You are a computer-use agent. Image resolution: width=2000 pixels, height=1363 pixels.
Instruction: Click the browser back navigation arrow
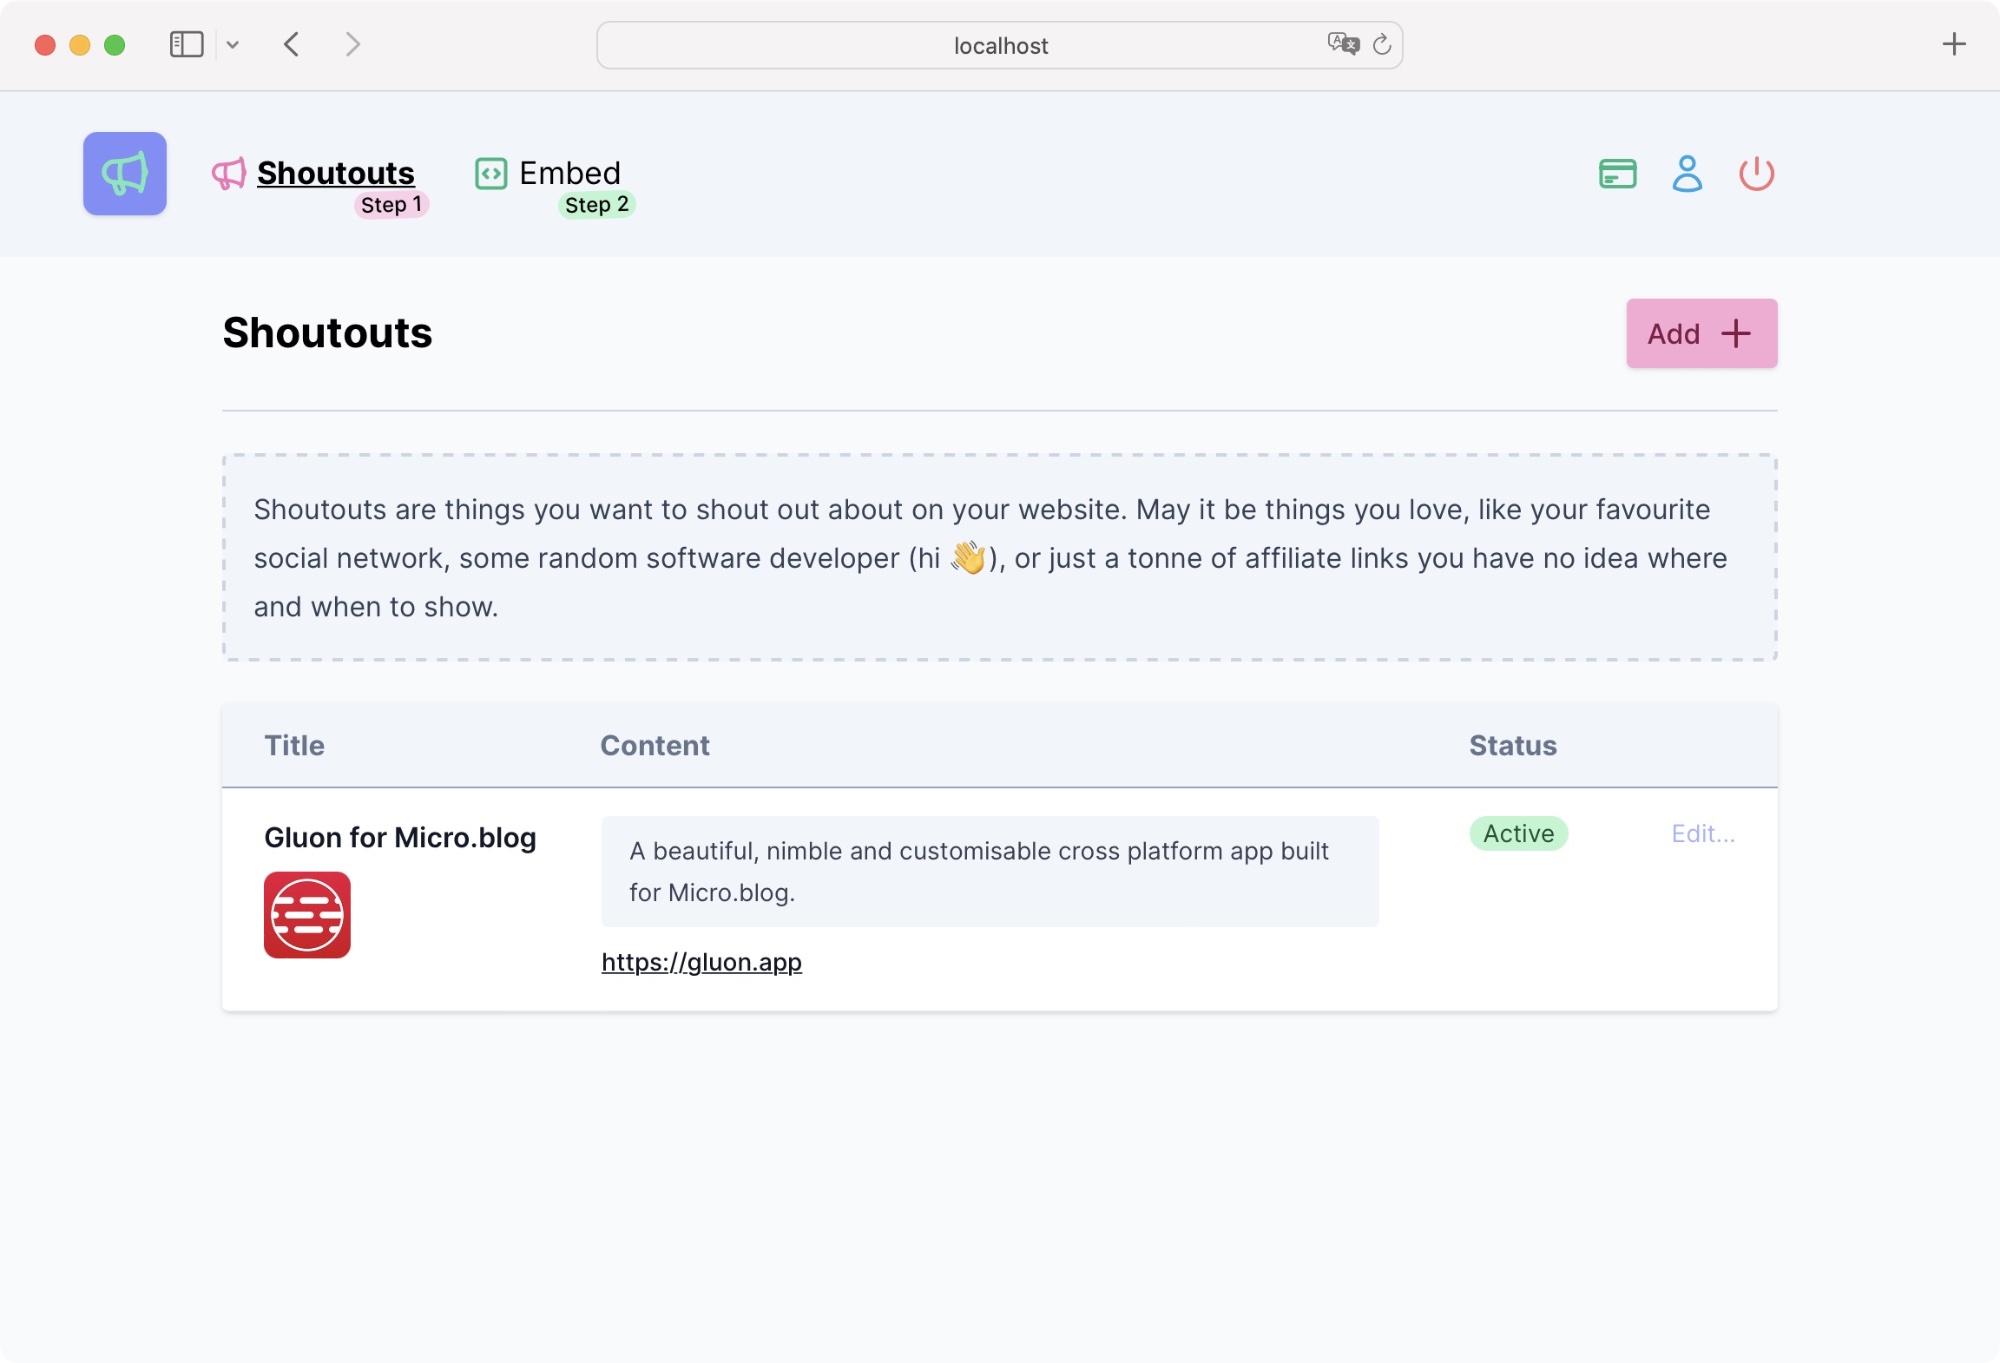290,44
